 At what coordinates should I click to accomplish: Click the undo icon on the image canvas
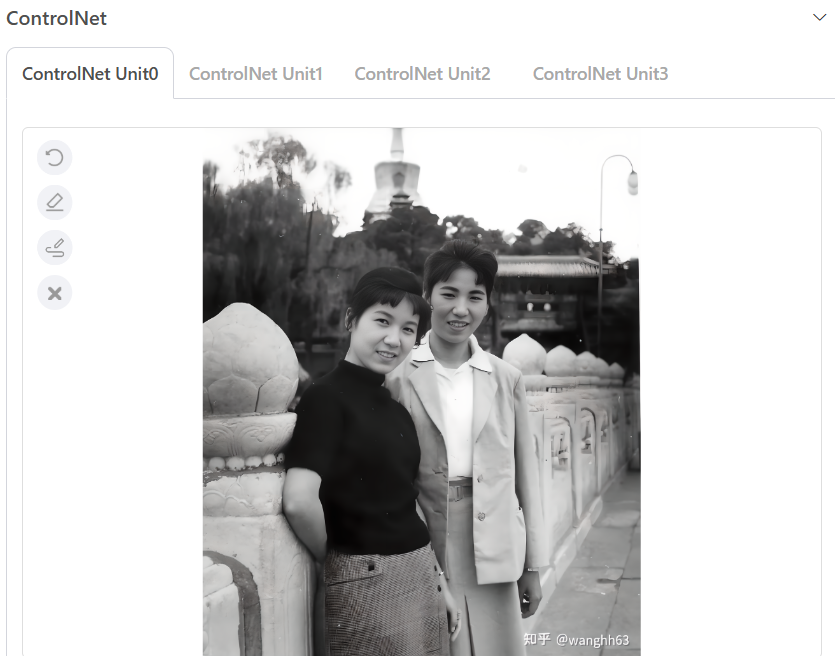54,158
